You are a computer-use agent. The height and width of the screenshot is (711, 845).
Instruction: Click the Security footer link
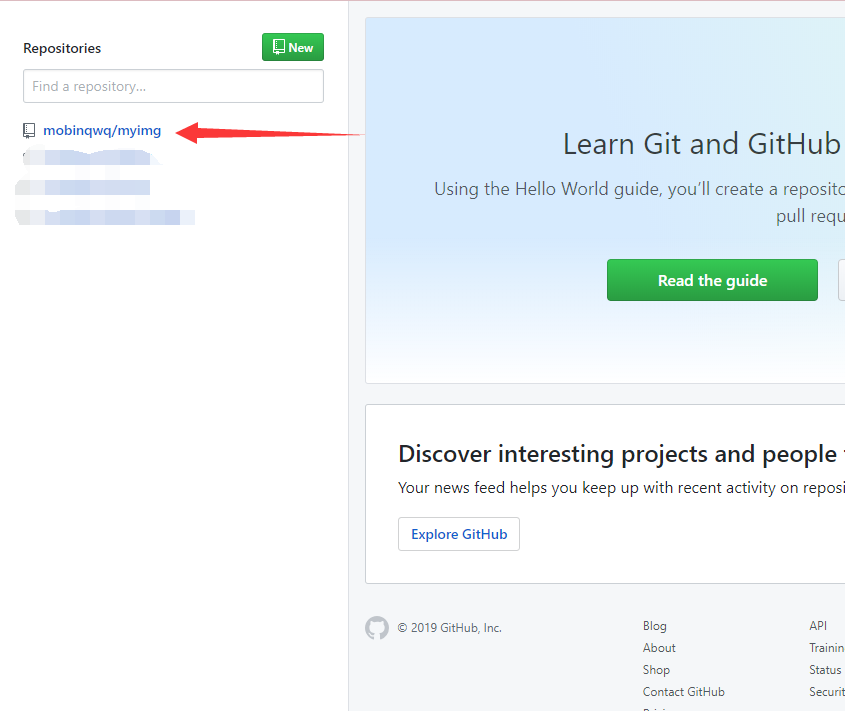(827, 692)
